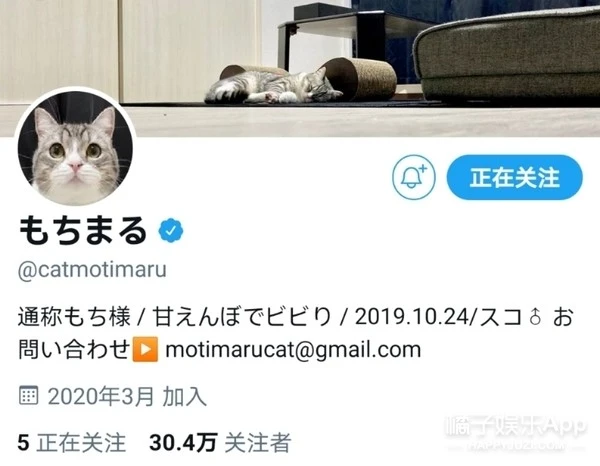Screen dimensions: 600x466
Task: Click the 2020年3月 加入 join date text
Action: (127, 396)
